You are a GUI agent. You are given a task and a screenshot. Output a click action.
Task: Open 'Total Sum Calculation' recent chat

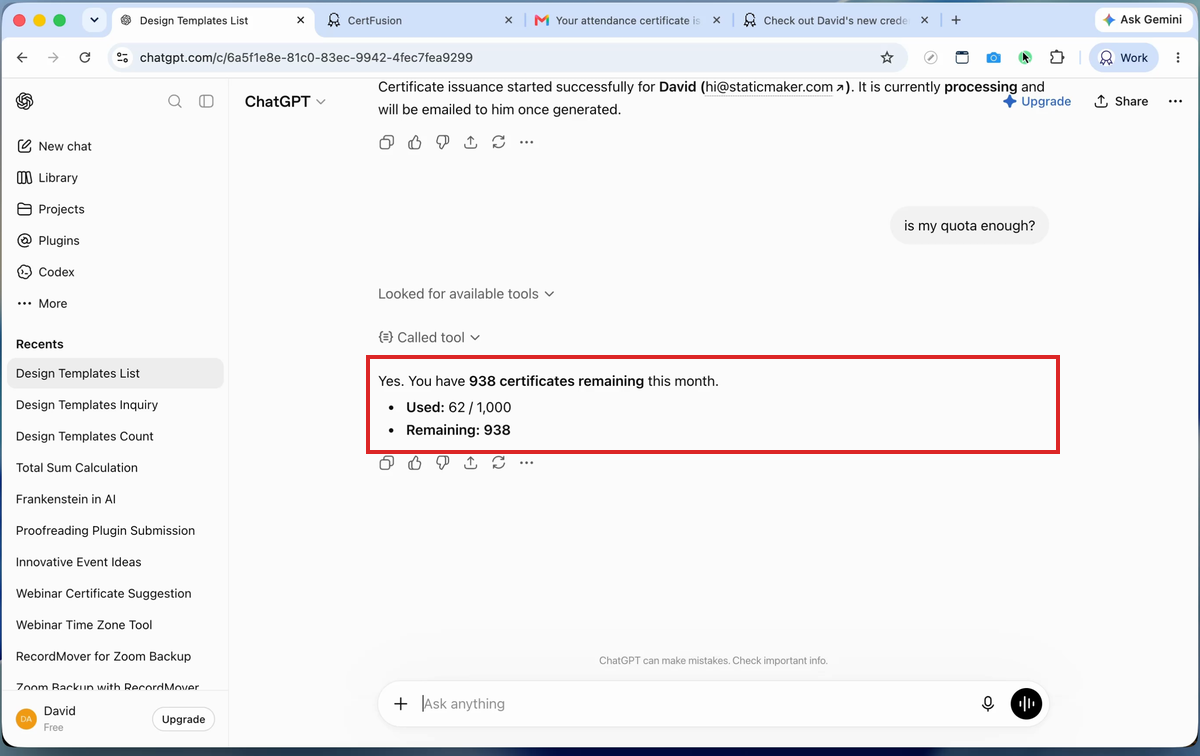pos(115,468)
